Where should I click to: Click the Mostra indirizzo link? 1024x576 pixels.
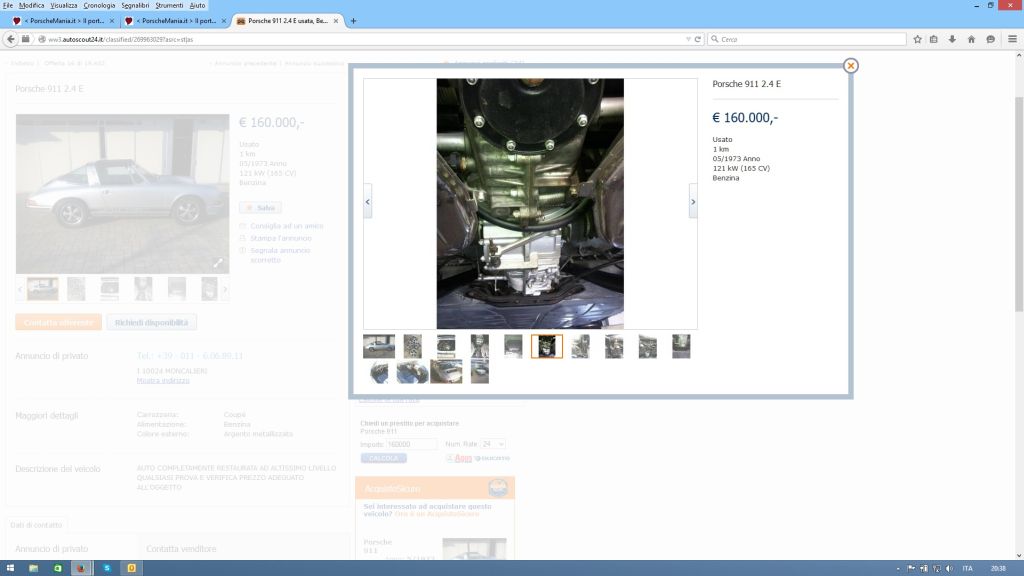[163, 381]
